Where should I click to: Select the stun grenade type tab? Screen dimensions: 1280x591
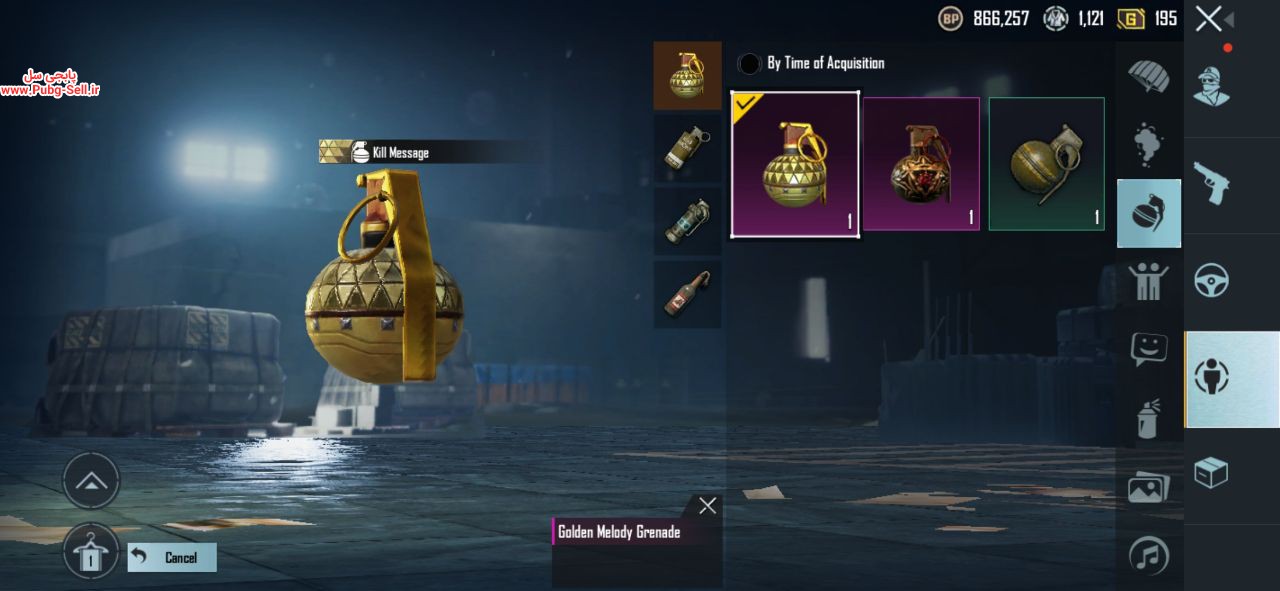(687, 221)
